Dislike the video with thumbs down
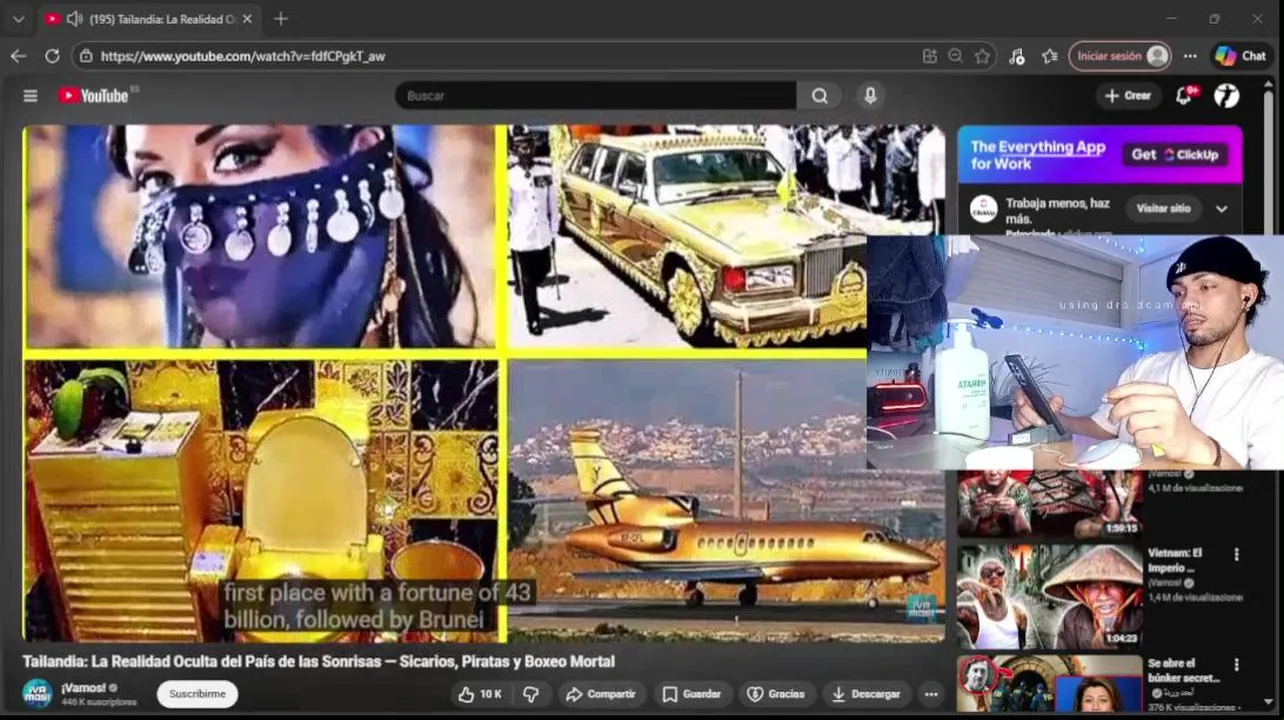Image resolution: width=1284 pixels, height=720 pixels. (x=531, y=694)
